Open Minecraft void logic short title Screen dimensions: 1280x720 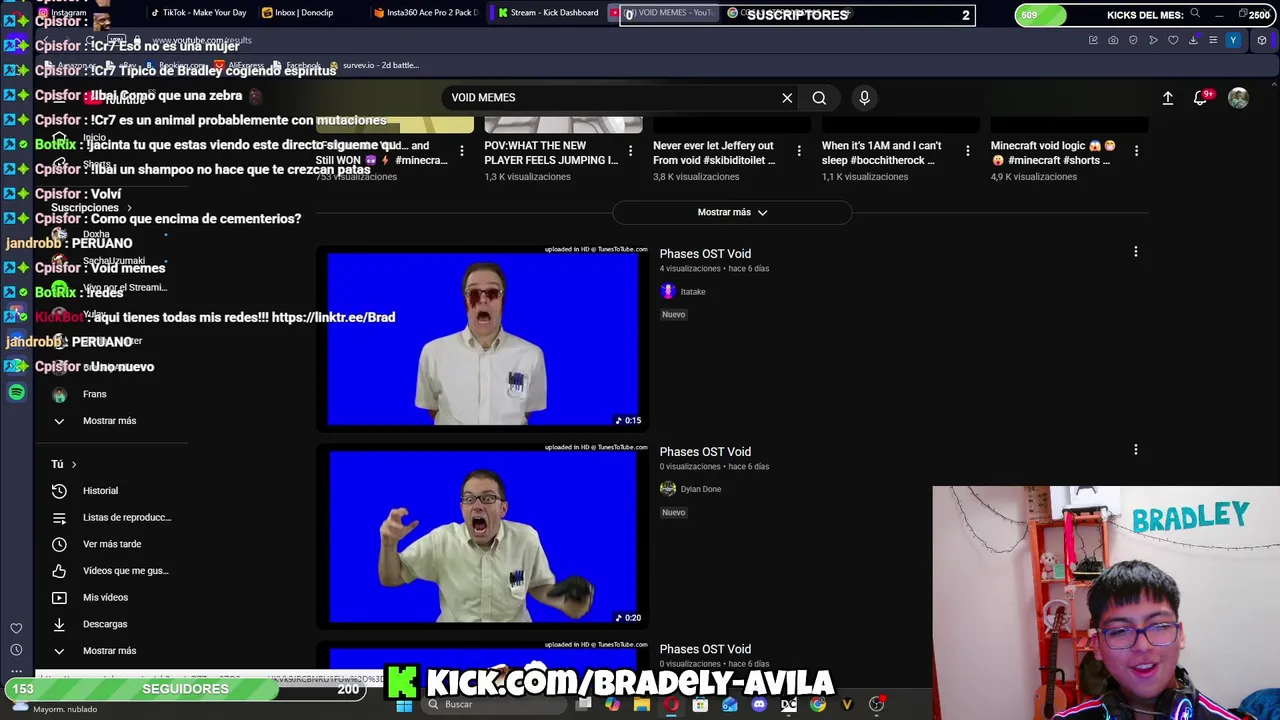(x=1053, y=153)
